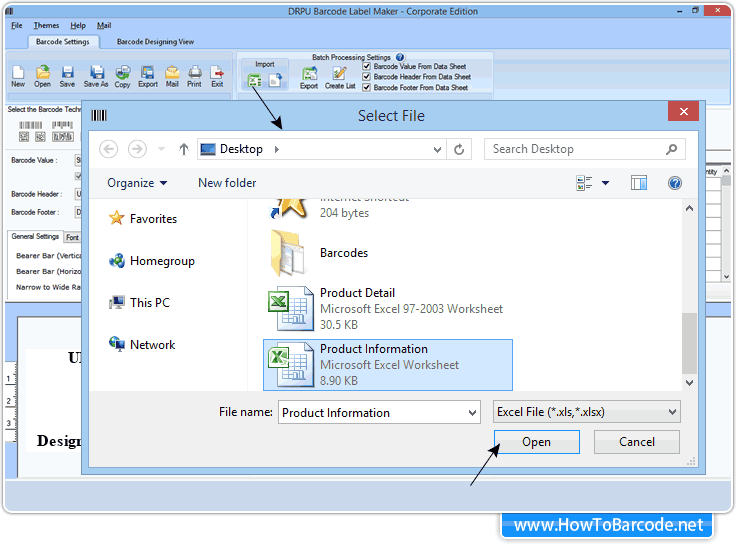Image resolution: width=736 pixels, height=545 pixels.
Task: Click the Open toolbar icon in main window
Action: point(42,77)
